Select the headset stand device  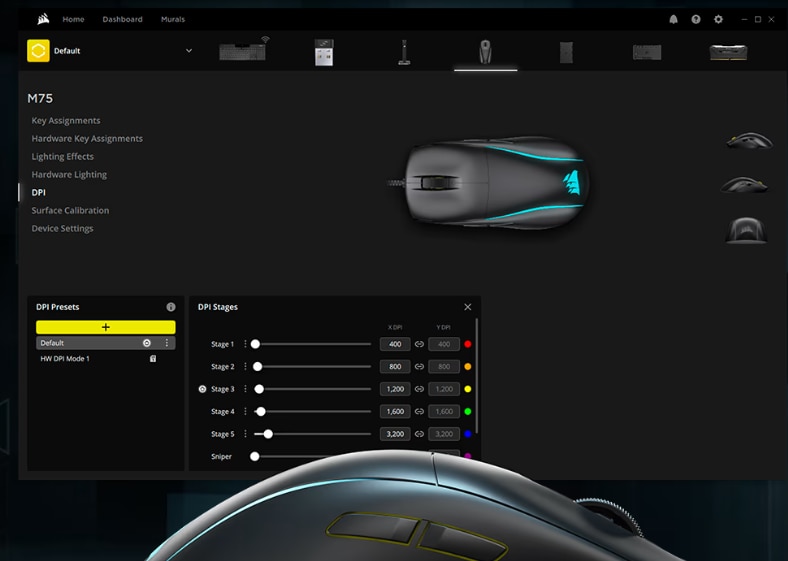click(x=405, y=52)
